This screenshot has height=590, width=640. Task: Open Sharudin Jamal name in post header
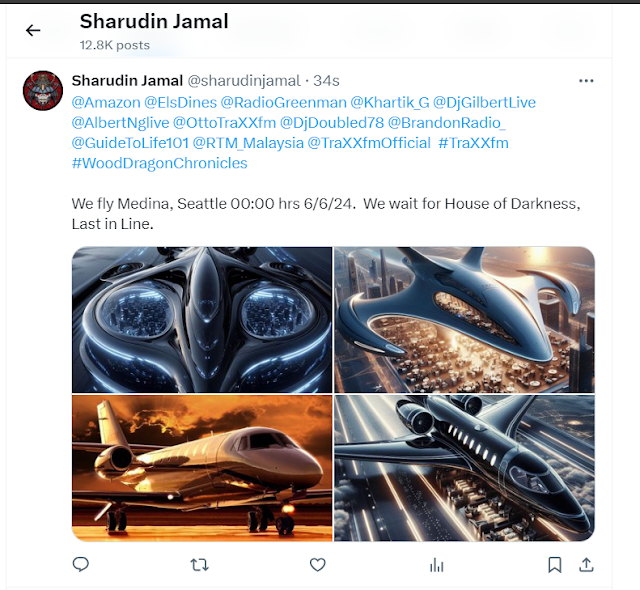(x=127, y=81)
